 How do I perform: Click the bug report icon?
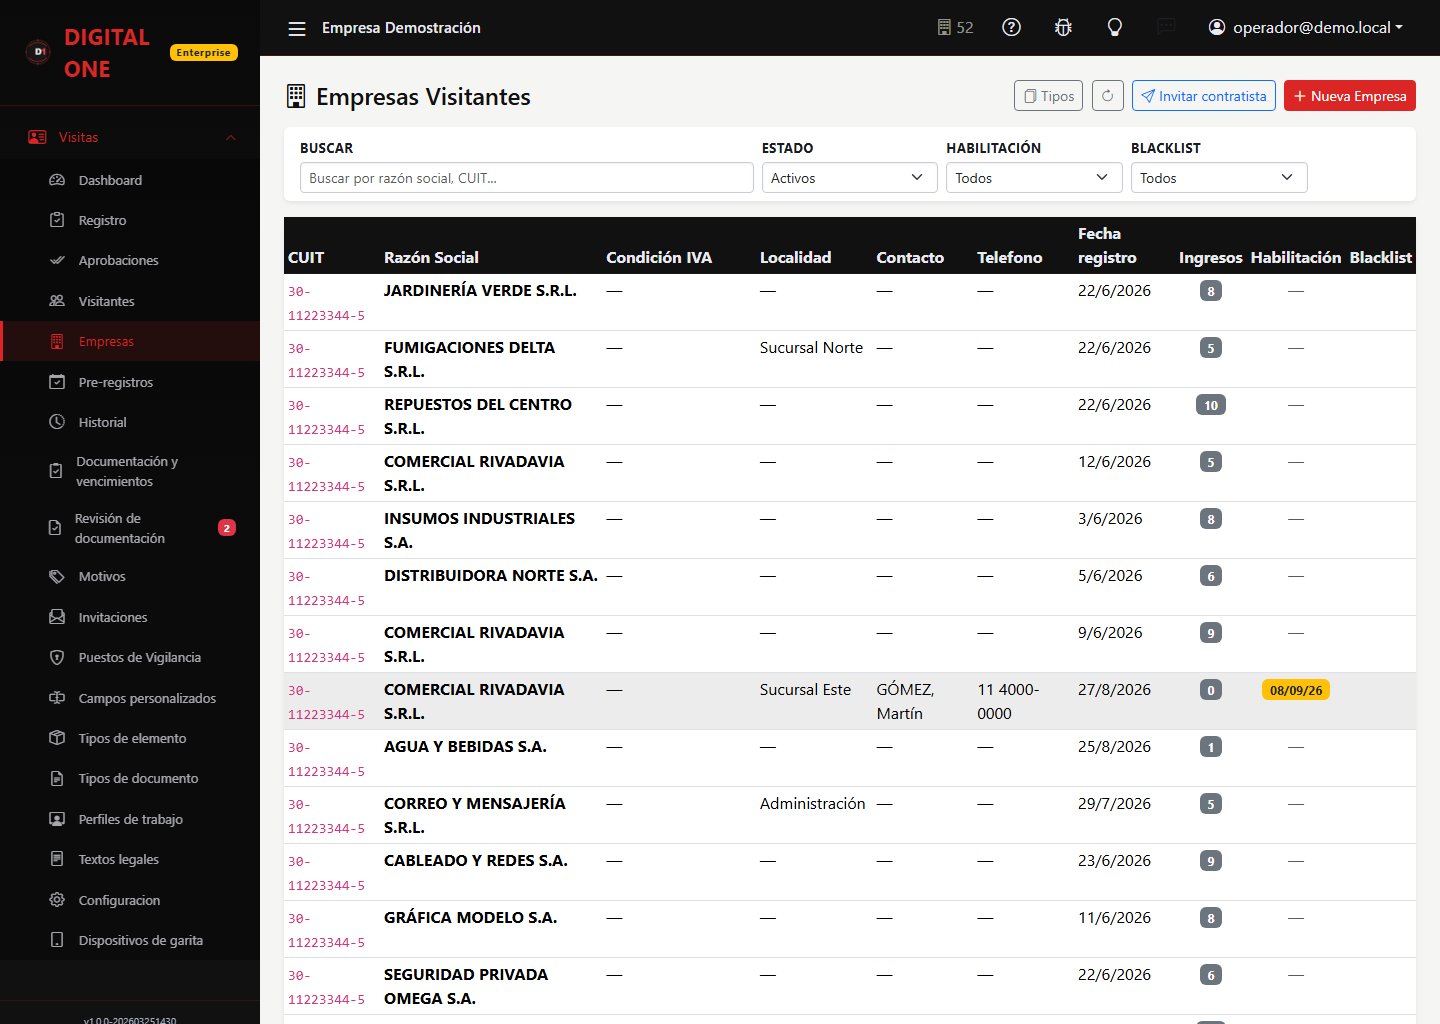pos(1063,28)
